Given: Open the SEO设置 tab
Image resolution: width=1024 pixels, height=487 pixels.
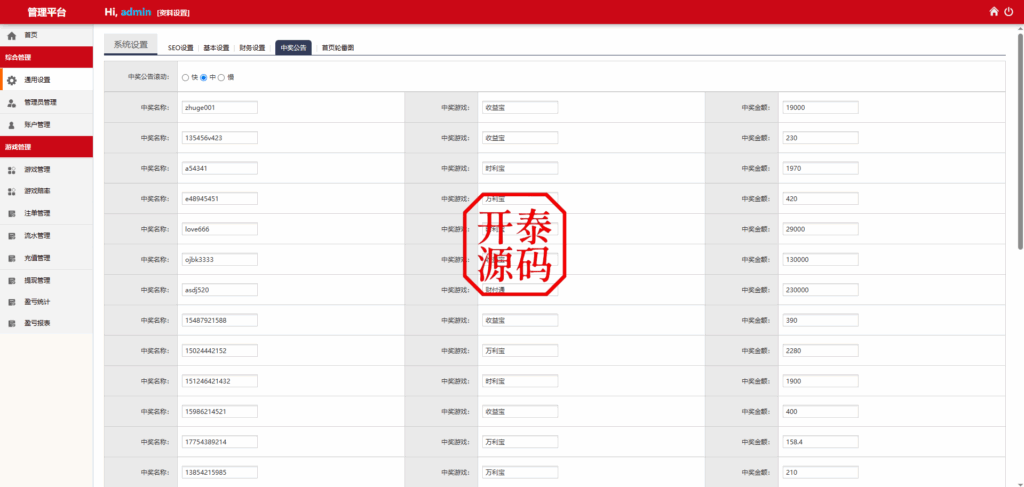Looking at the screenshot, I should 181,48.
